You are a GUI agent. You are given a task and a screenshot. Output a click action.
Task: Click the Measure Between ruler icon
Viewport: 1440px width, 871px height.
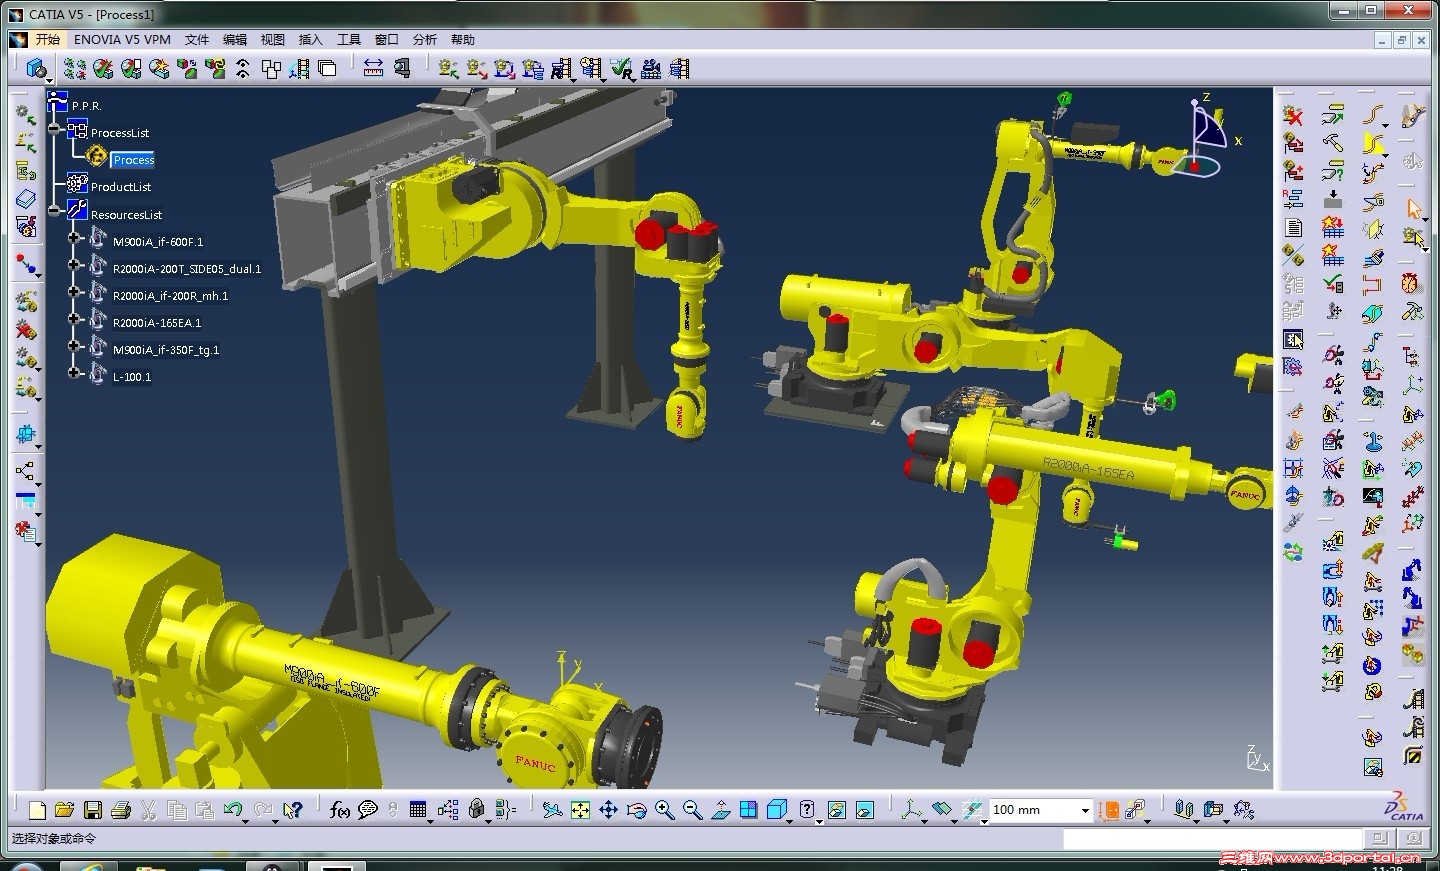pyautogui.click(x=373, y=68)
